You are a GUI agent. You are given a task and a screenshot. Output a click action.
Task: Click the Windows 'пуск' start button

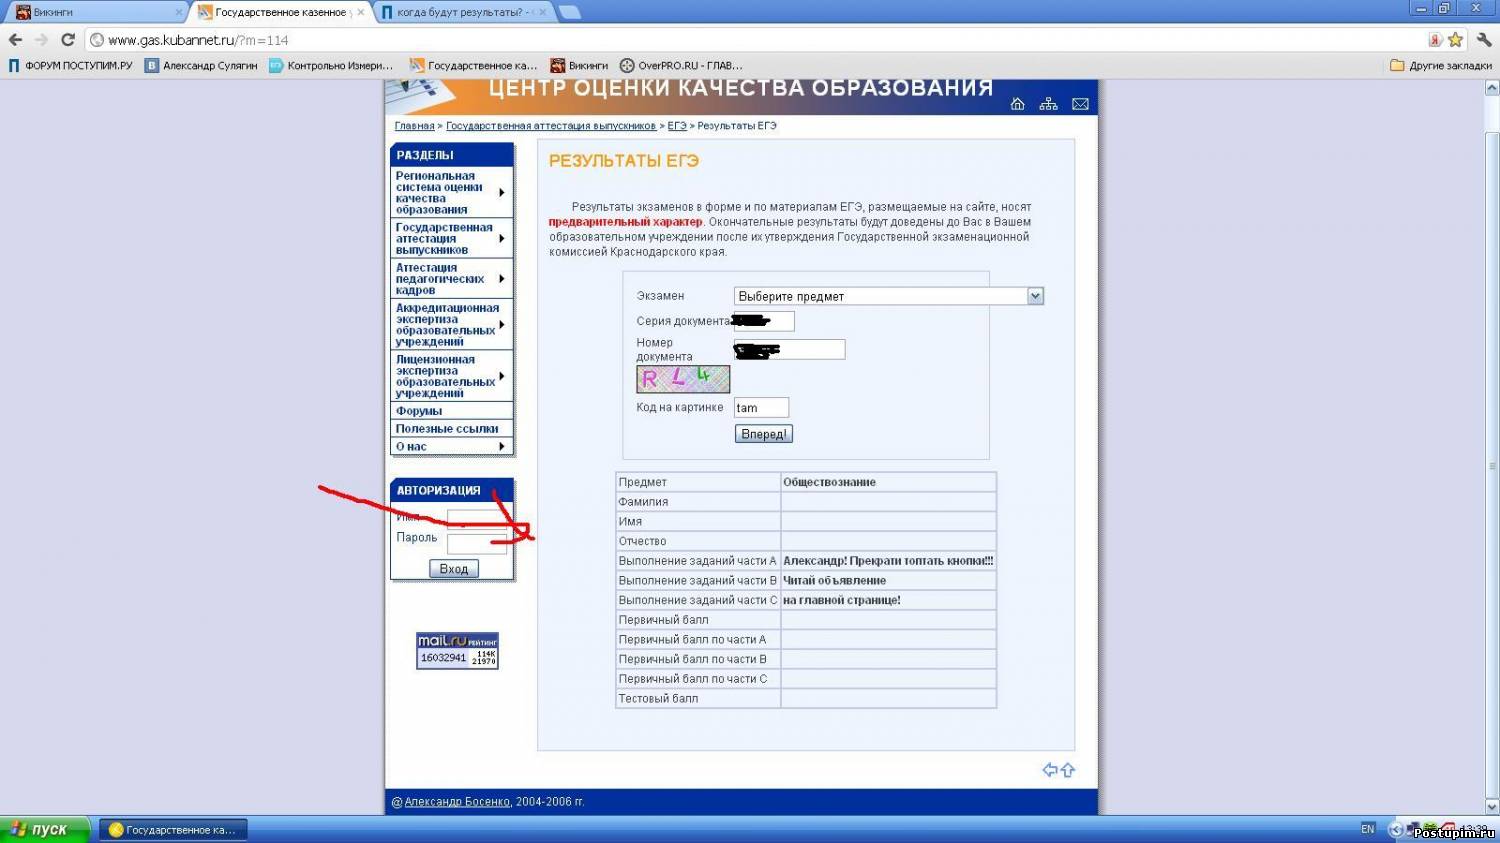click(45, 829)
